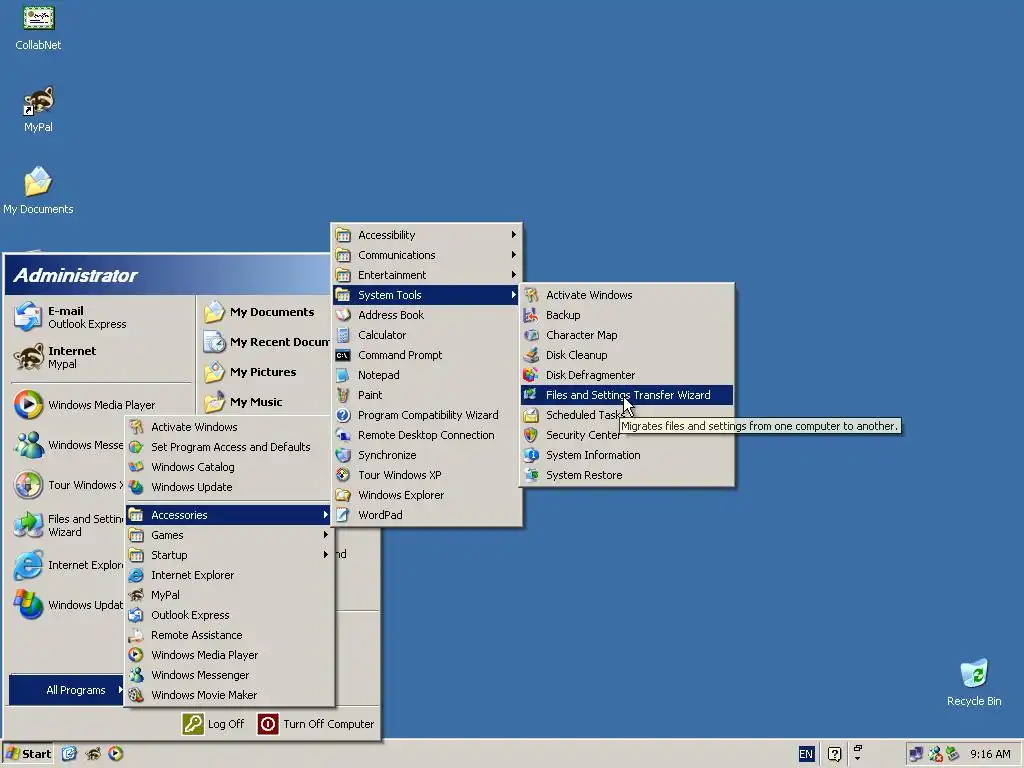Choose Internet Explorer in All Programs list
This screenshot has width=1024, height=768.
coord(229,575)
